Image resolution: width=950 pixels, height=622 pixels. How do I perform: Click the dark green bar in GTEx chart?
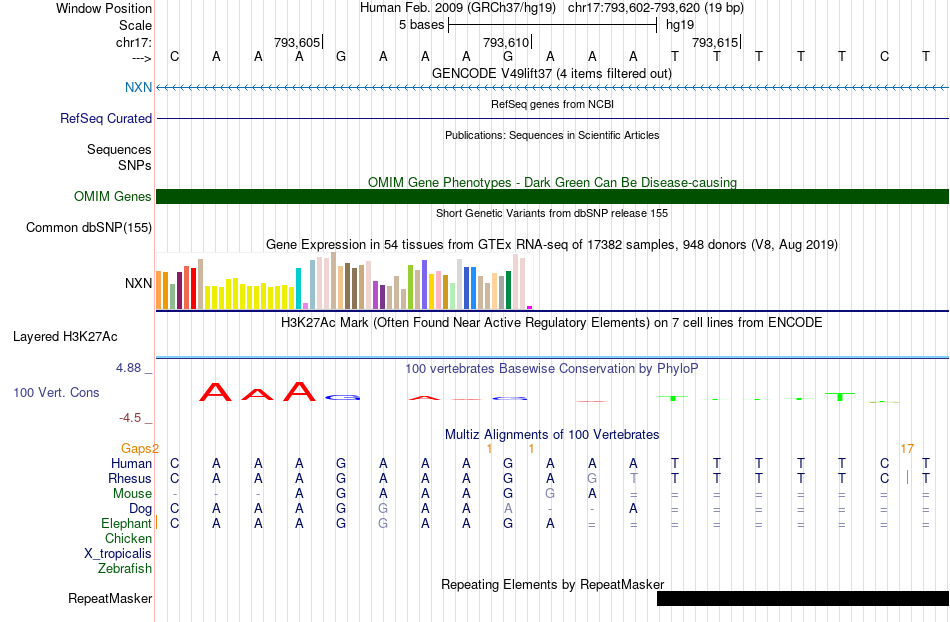(x=508, y=290)
